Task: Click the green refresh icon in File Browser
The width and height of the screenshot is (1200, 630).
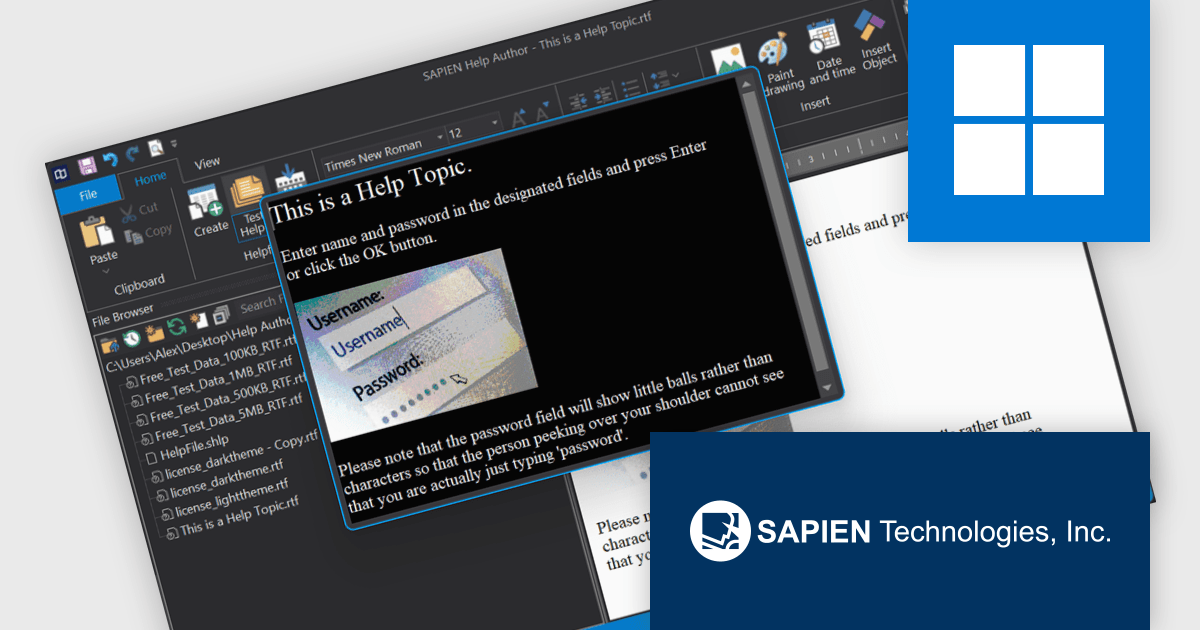Action: [x=177, y=326]
